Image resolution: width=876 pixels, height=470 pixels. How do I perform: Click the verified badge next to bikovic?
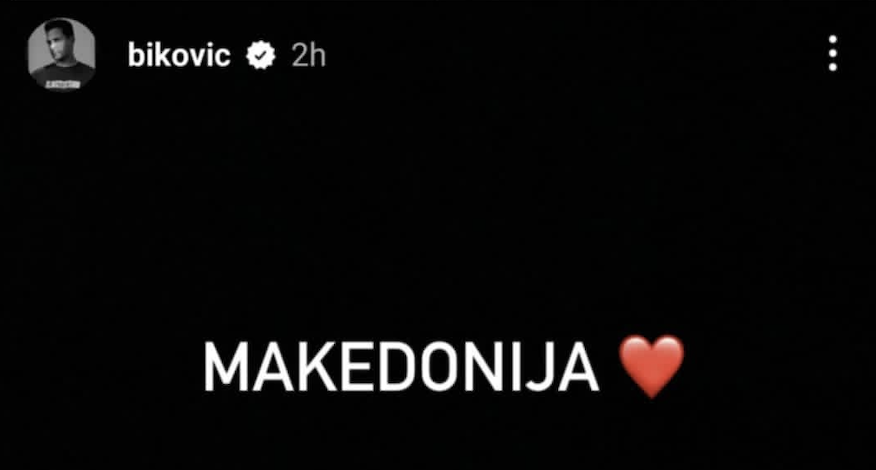[261, 55]
